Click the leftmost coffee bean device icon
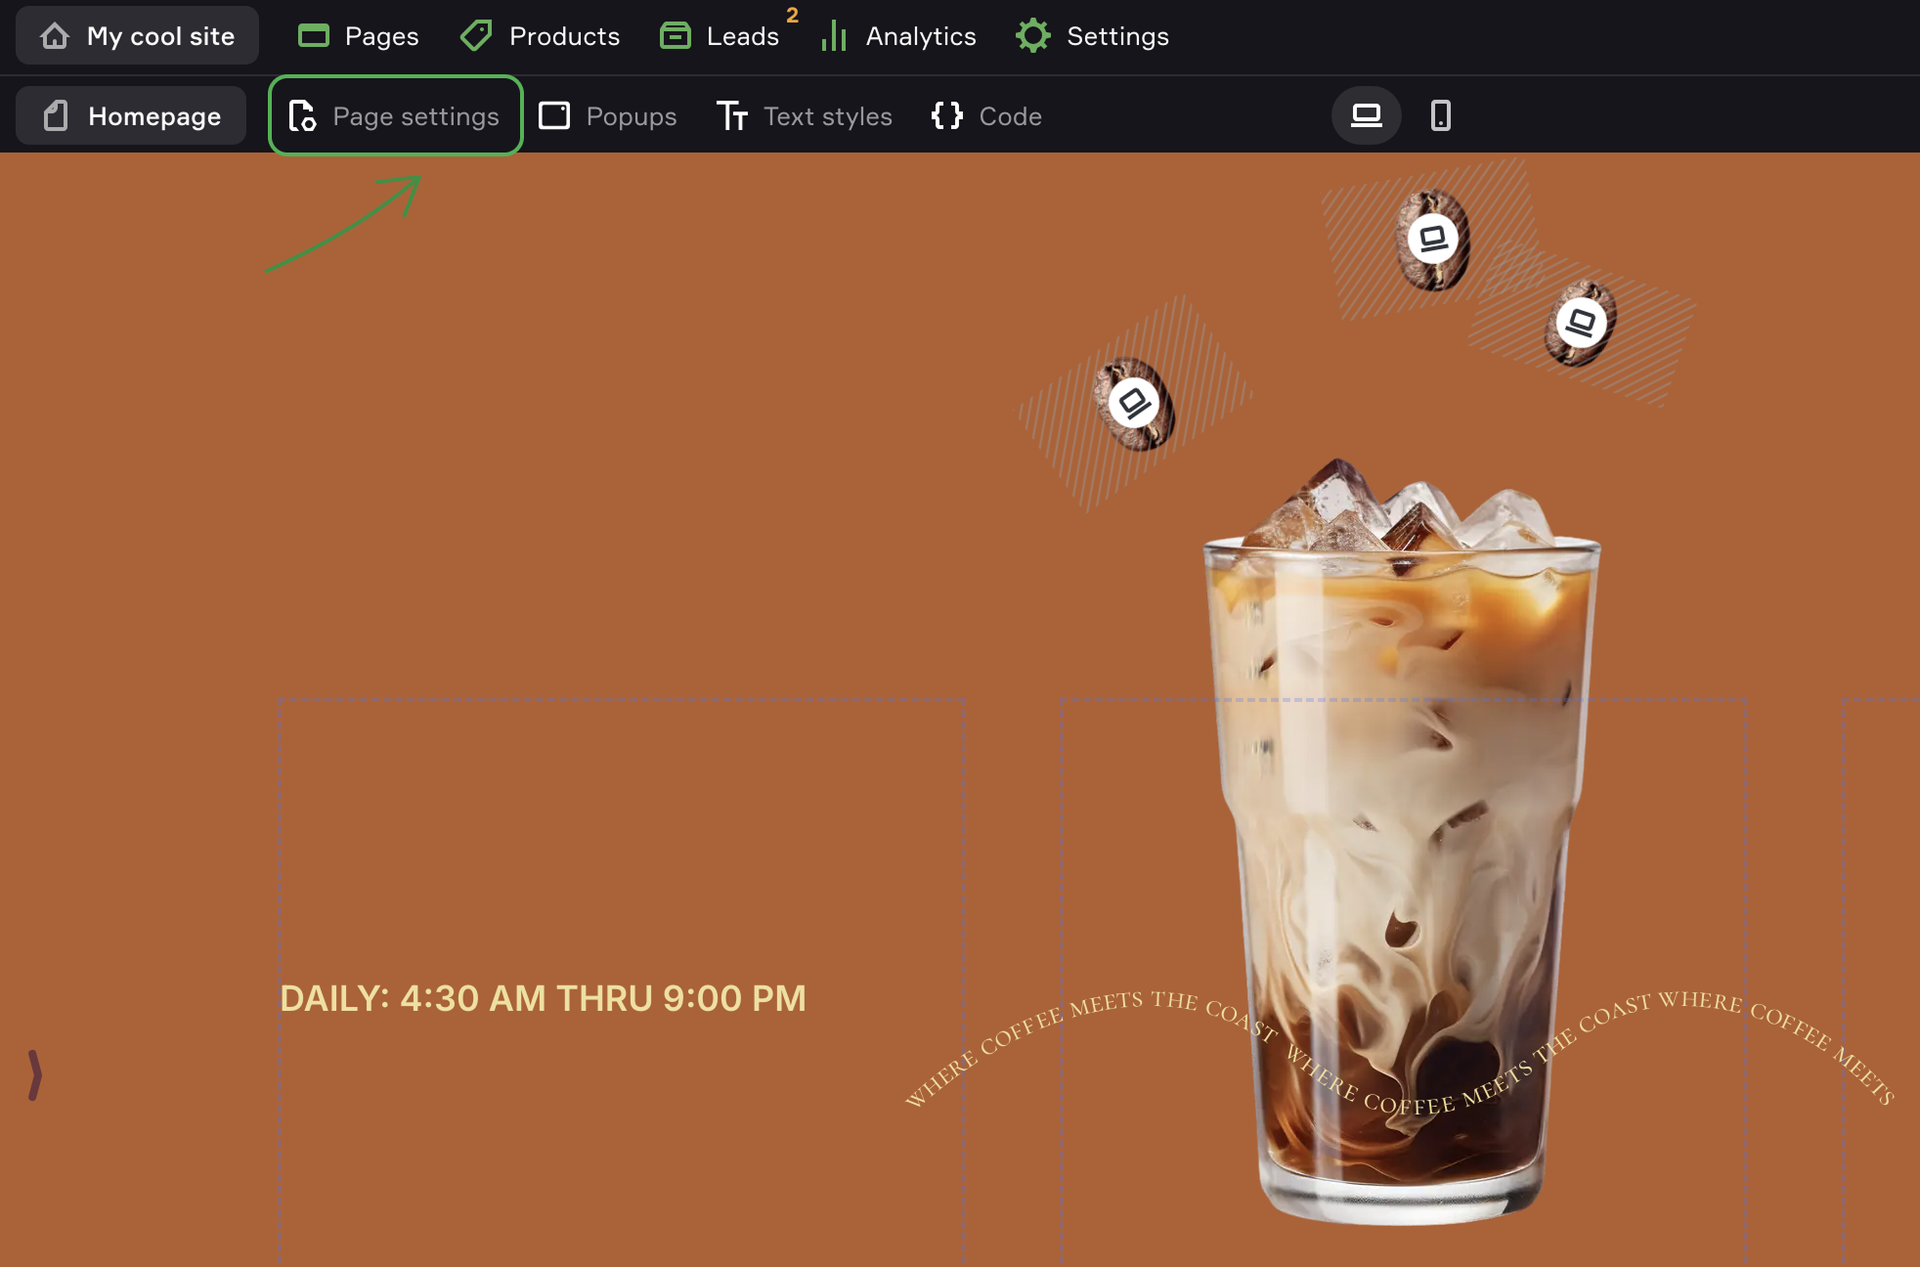 pos(1133,403)
